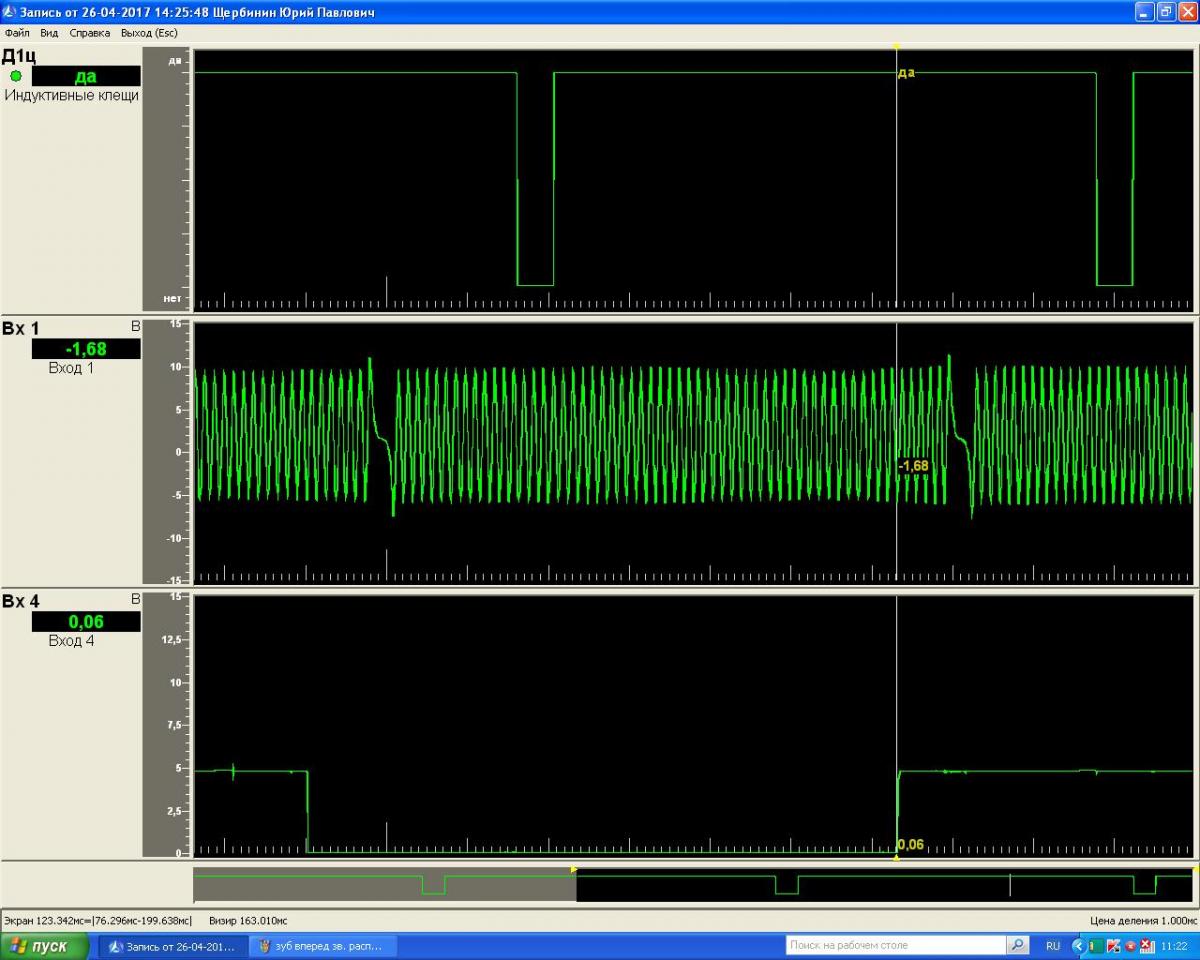Click the yellow cursor marker atop Д1ц graph
1200x960 pixels.
click(x=896, y=47)
